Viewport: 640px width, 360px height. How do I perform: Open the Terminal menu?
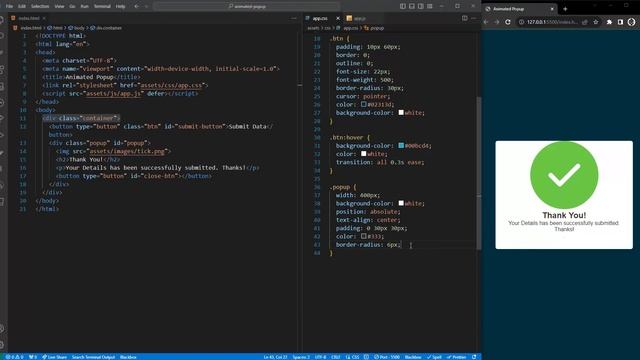(x=102, y=7)
